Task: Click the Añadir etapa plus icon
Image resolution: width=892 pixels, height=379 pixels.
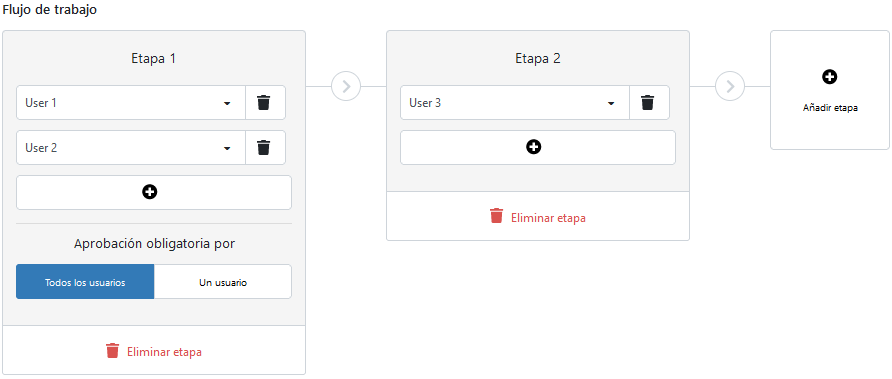Action: pyautogui.click(x=829, y=77)
